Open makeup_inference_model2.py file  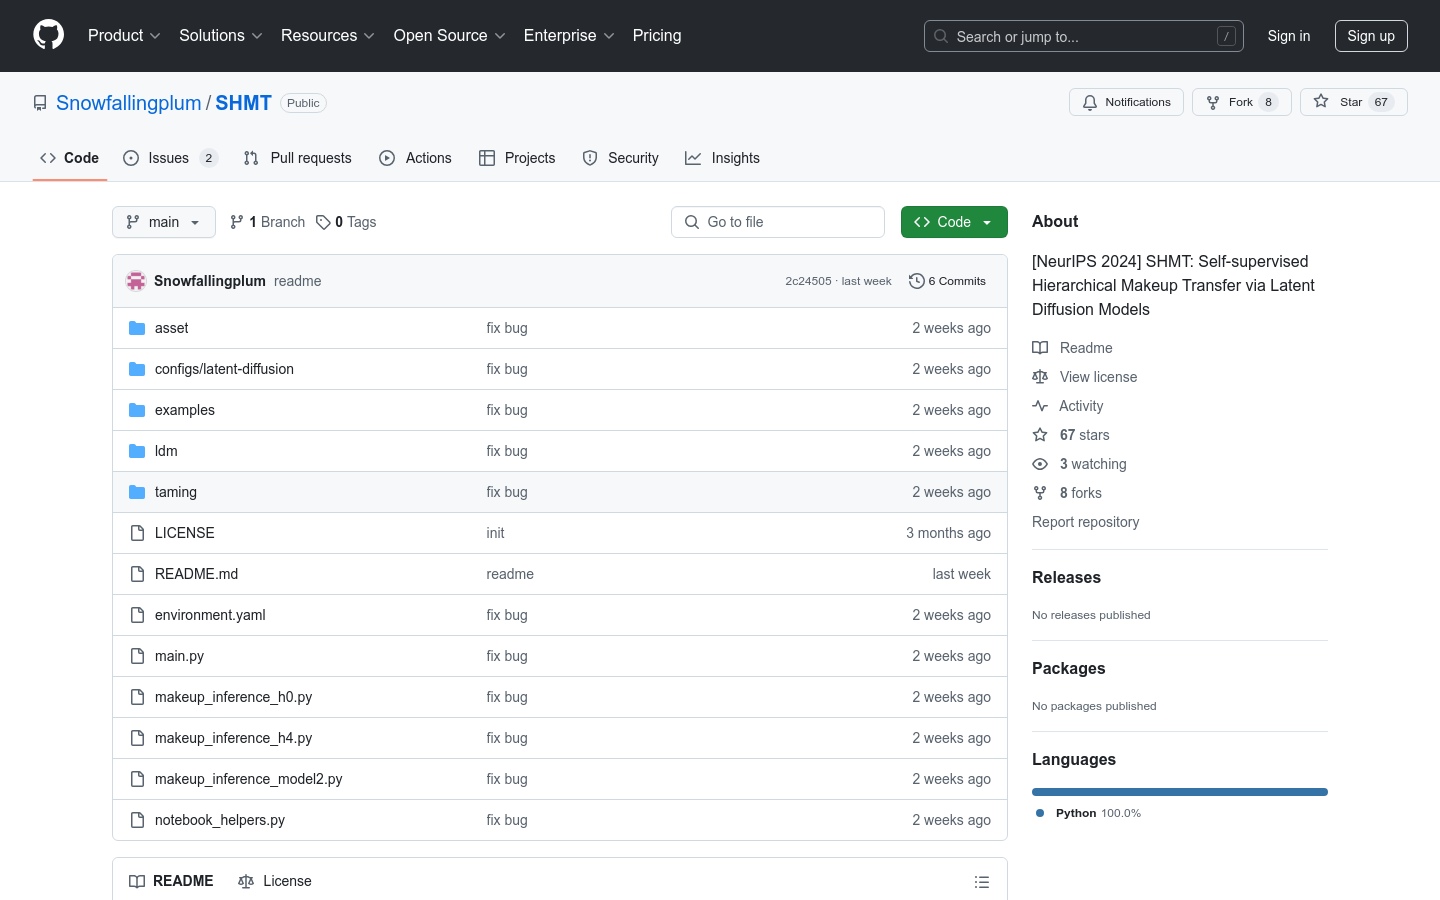click(248, 779)
